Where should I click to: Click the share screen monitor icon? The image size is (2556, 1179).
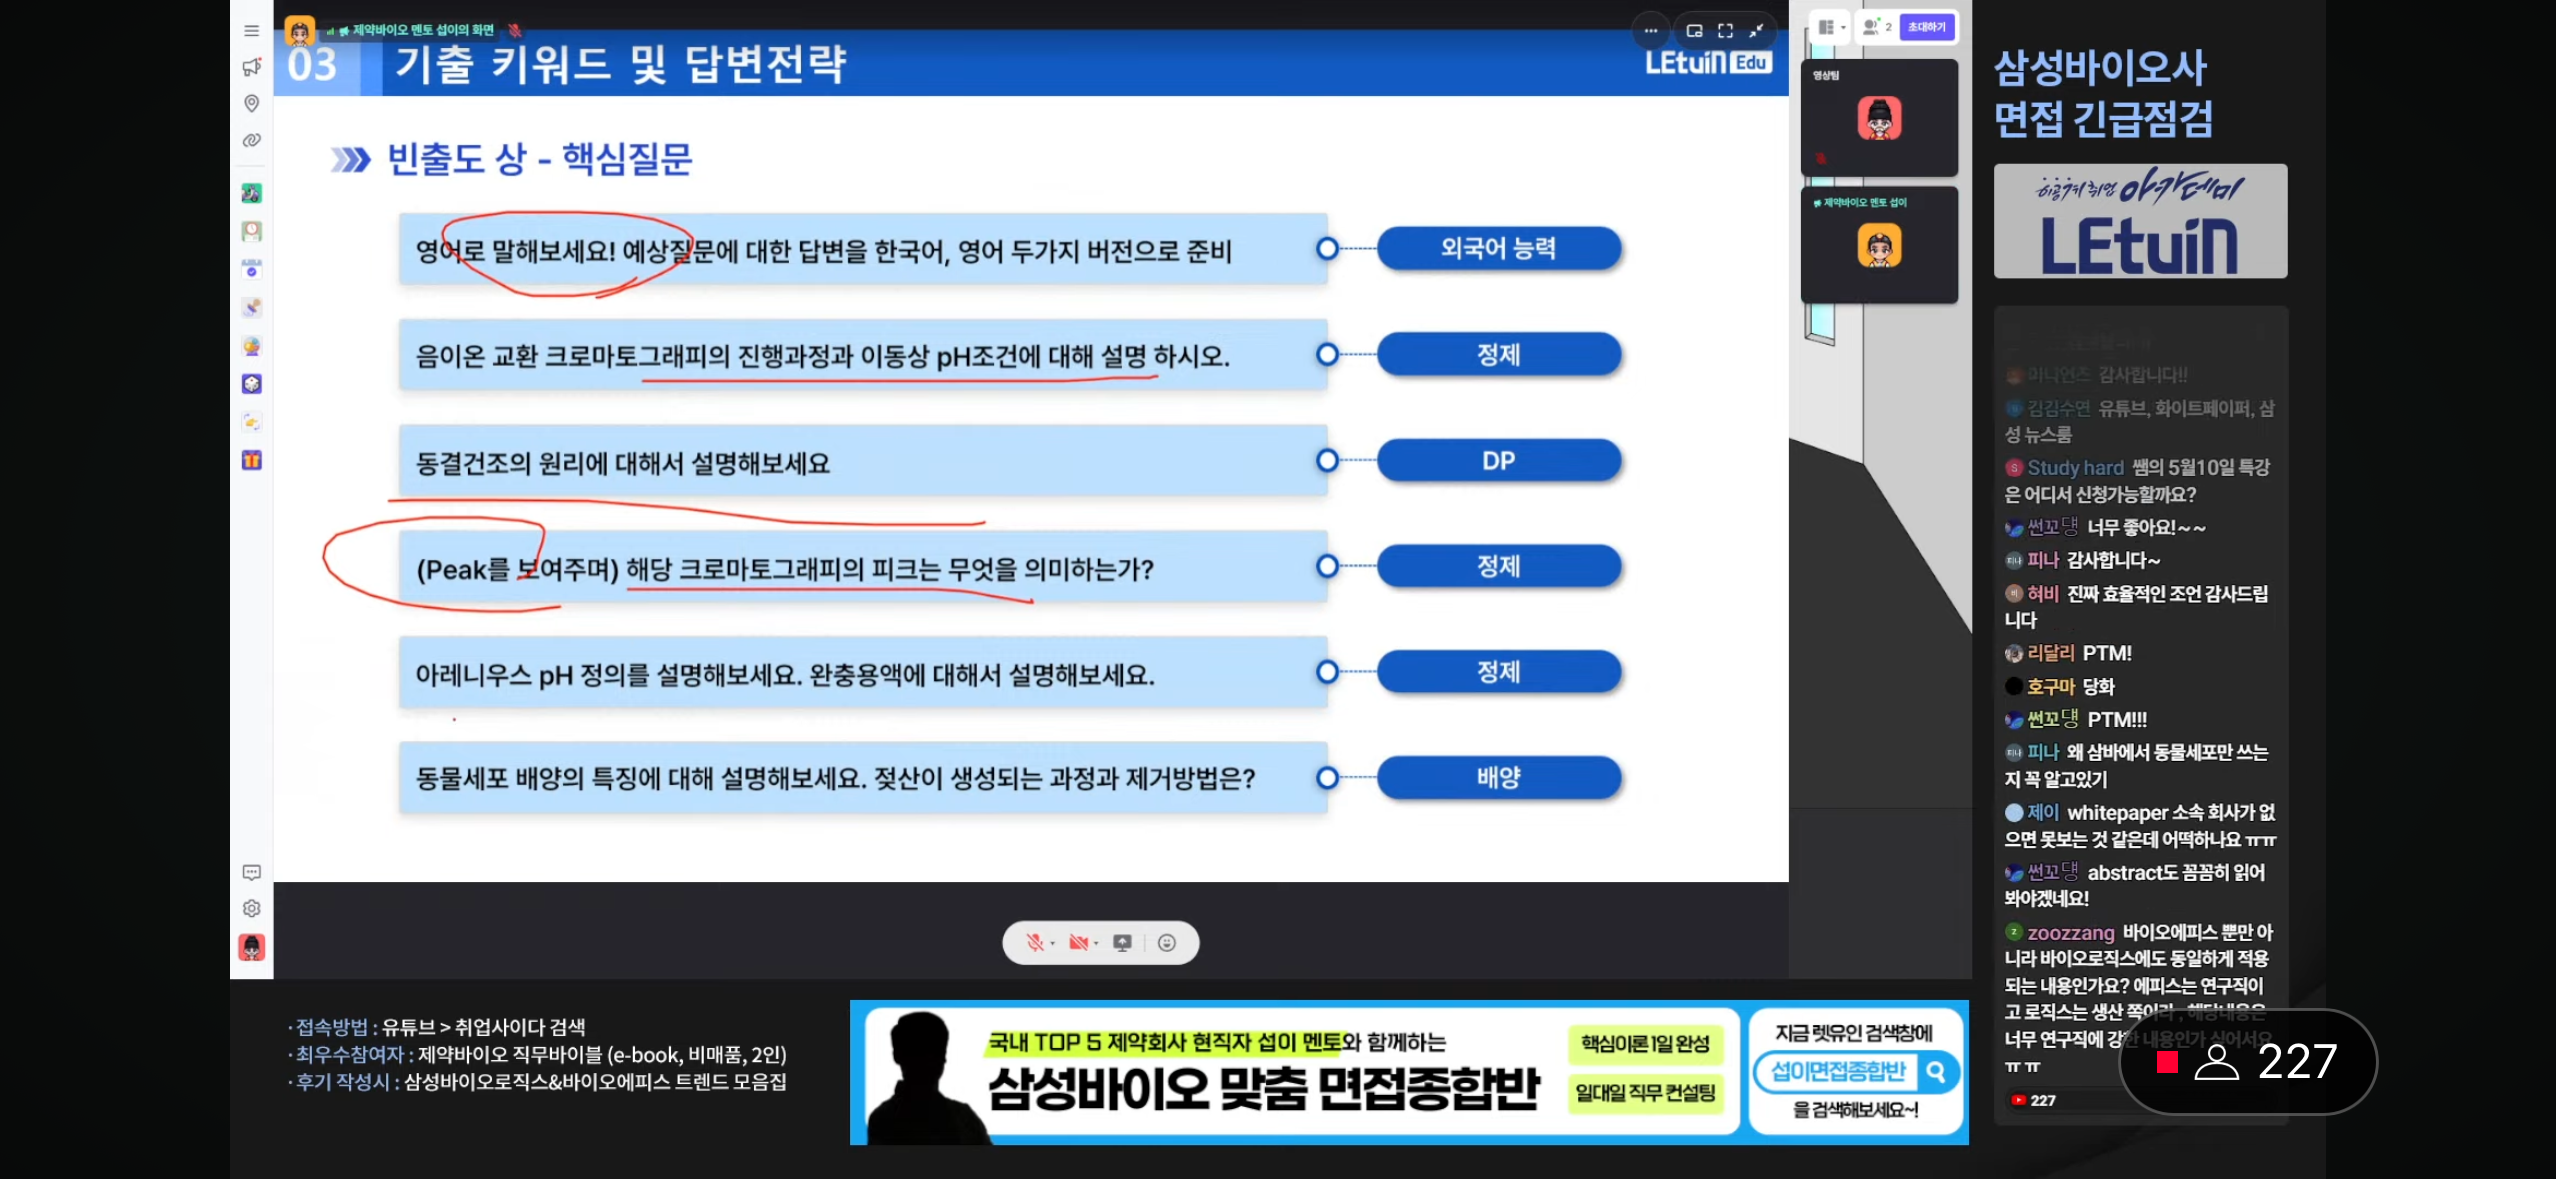(x=1122, y=942)
